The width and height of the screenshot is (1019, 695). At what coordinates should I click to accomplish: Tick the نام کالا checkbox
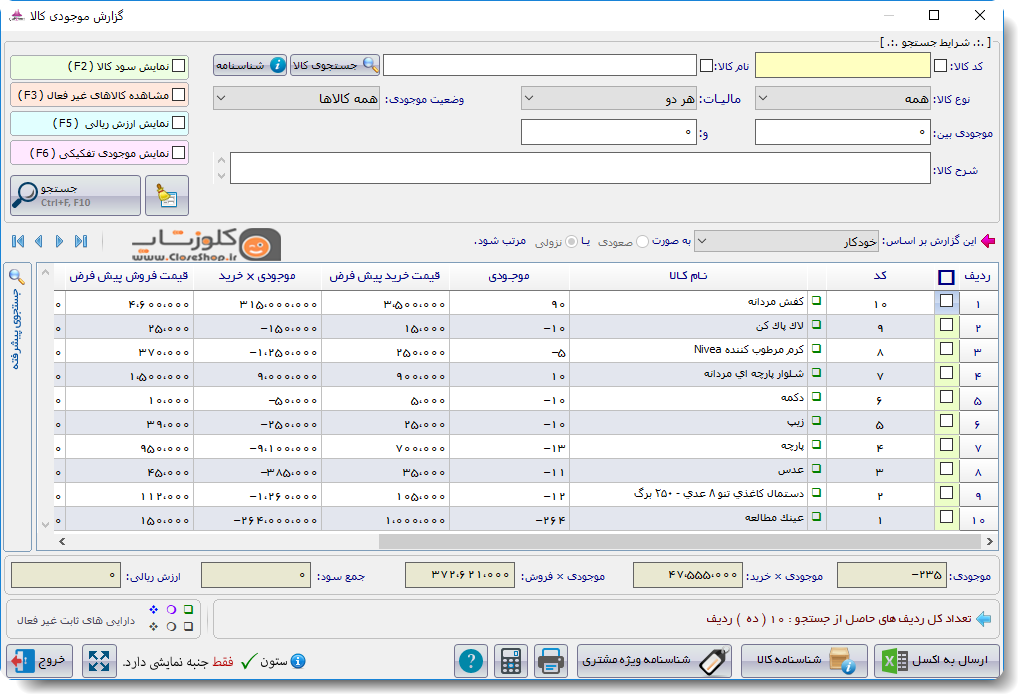(x=706, y=66)
